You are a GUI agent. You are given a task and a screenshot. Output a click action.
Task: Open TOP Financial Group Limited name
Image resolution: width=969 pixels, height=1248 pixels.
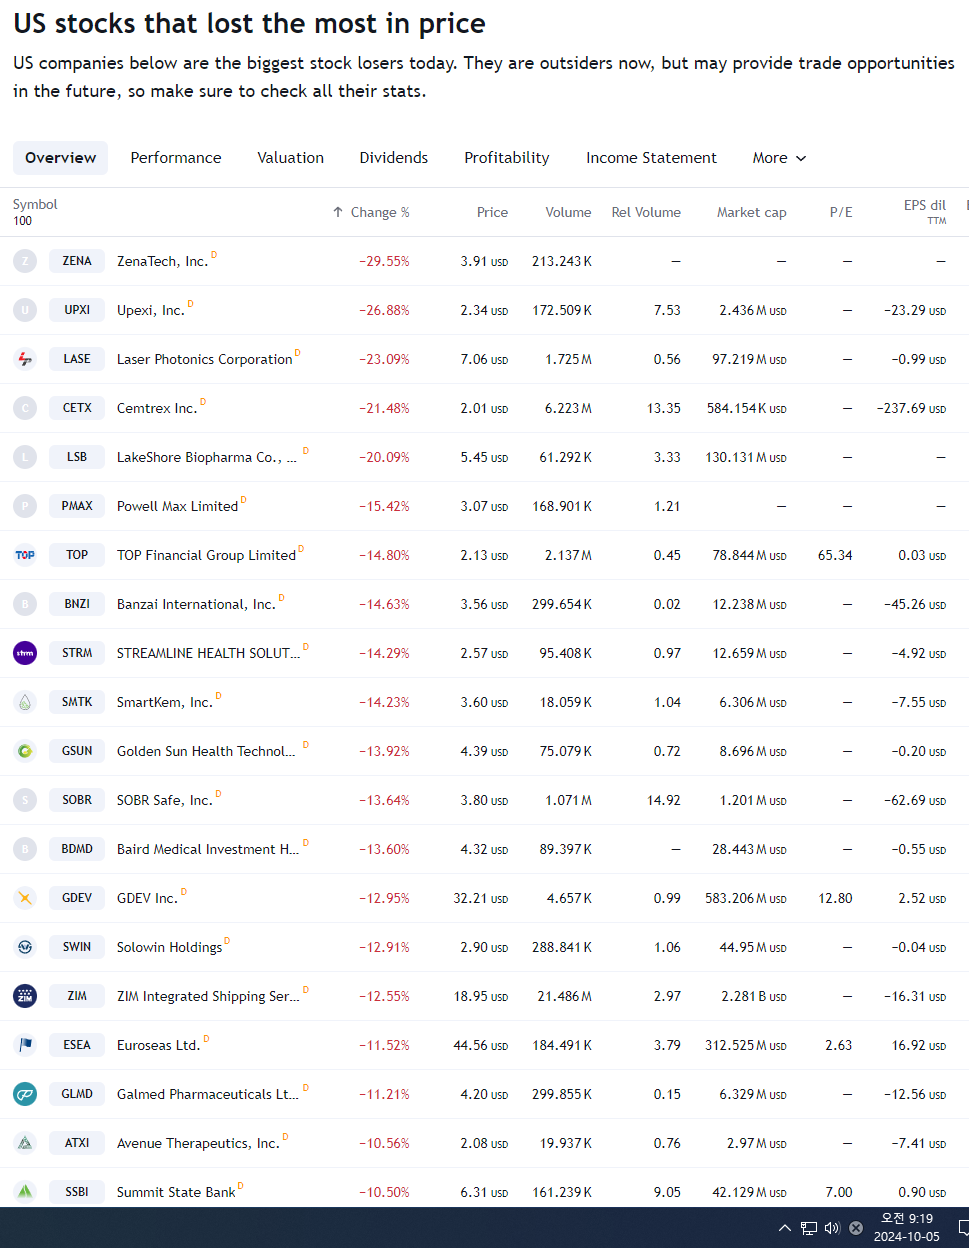coord(206,556)
